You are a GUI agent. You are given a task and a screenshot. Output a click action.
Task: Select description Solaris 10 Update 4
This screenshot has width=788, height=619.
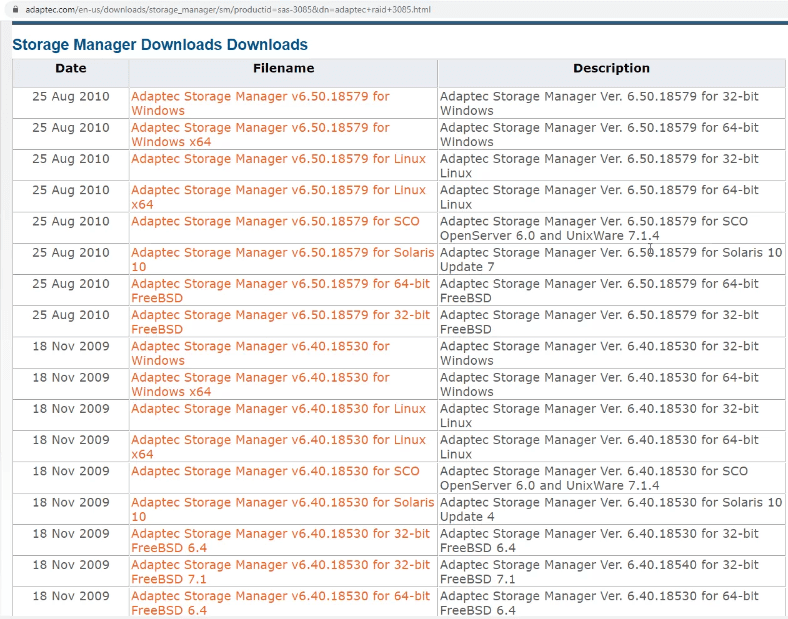(x=611, y=509)
